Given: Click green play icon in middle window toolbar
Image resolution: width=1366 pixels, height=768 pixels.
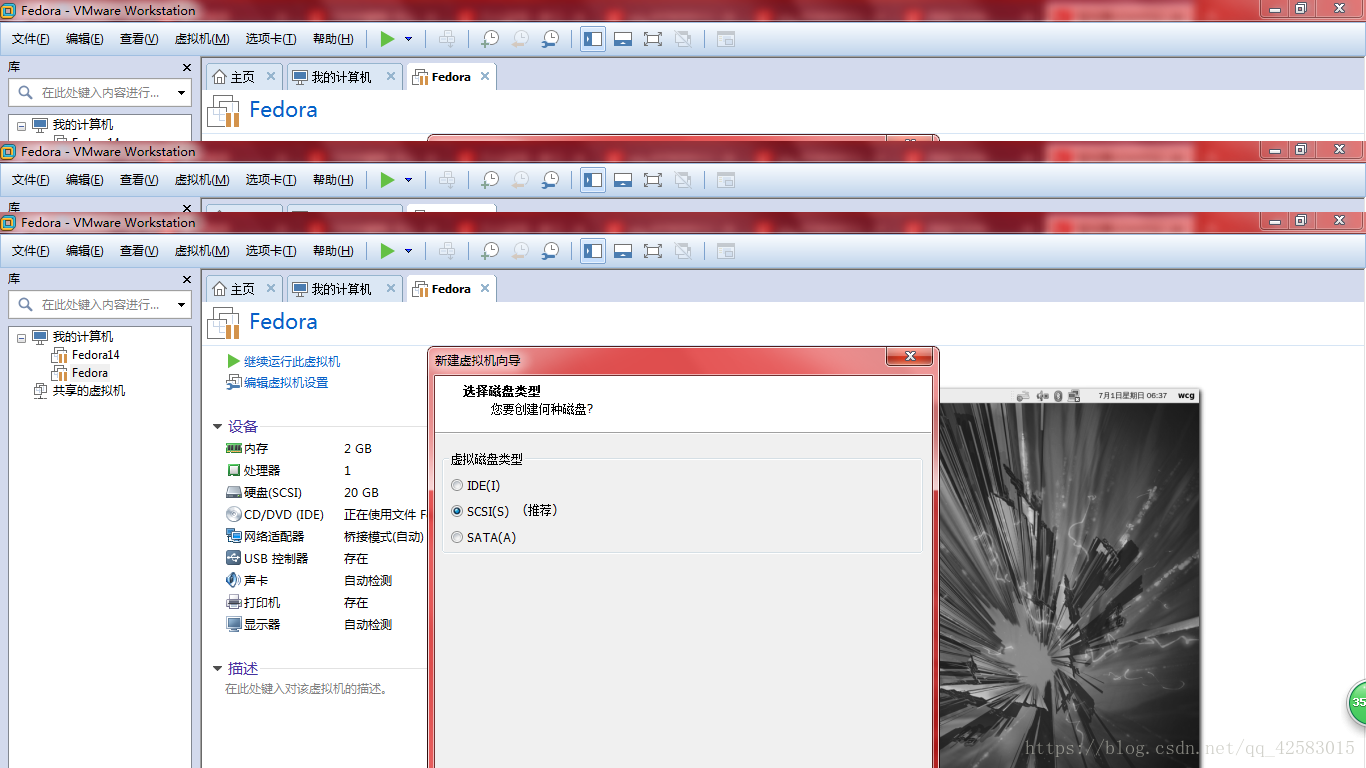Looking at the screenshot, I should 387,180.
